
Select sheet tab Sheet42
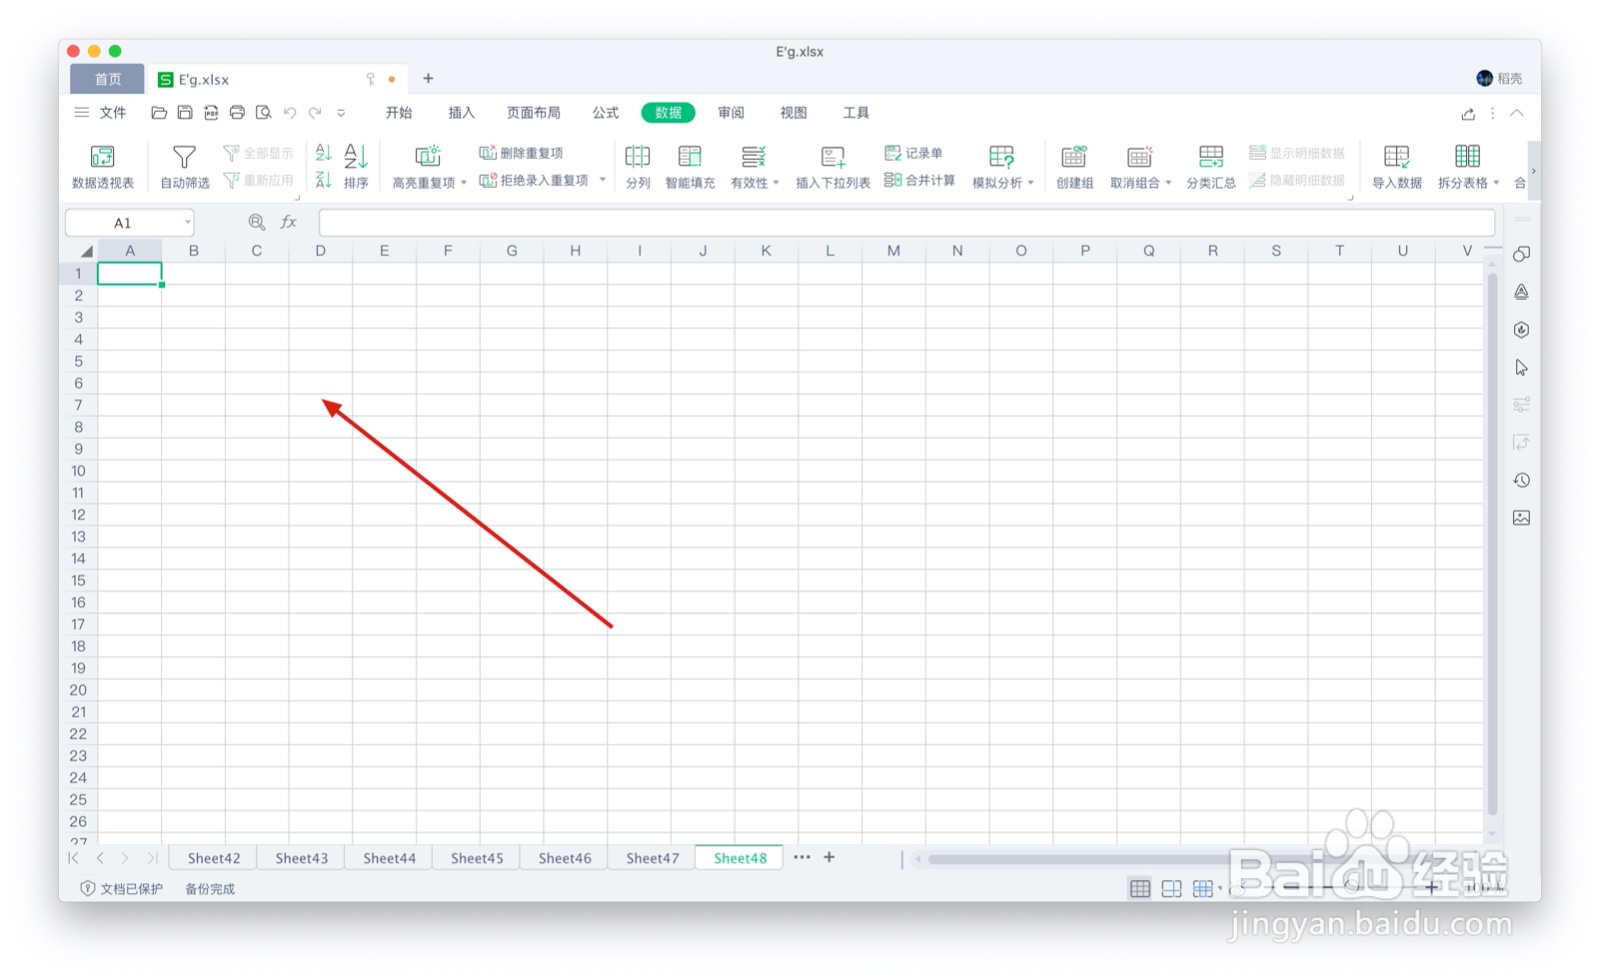point(213,858)
